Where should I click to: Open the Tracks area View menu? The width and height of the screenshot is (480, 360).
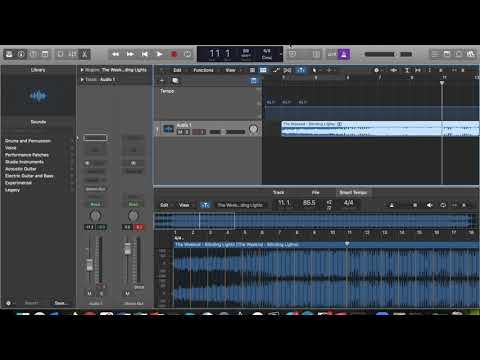230,70
